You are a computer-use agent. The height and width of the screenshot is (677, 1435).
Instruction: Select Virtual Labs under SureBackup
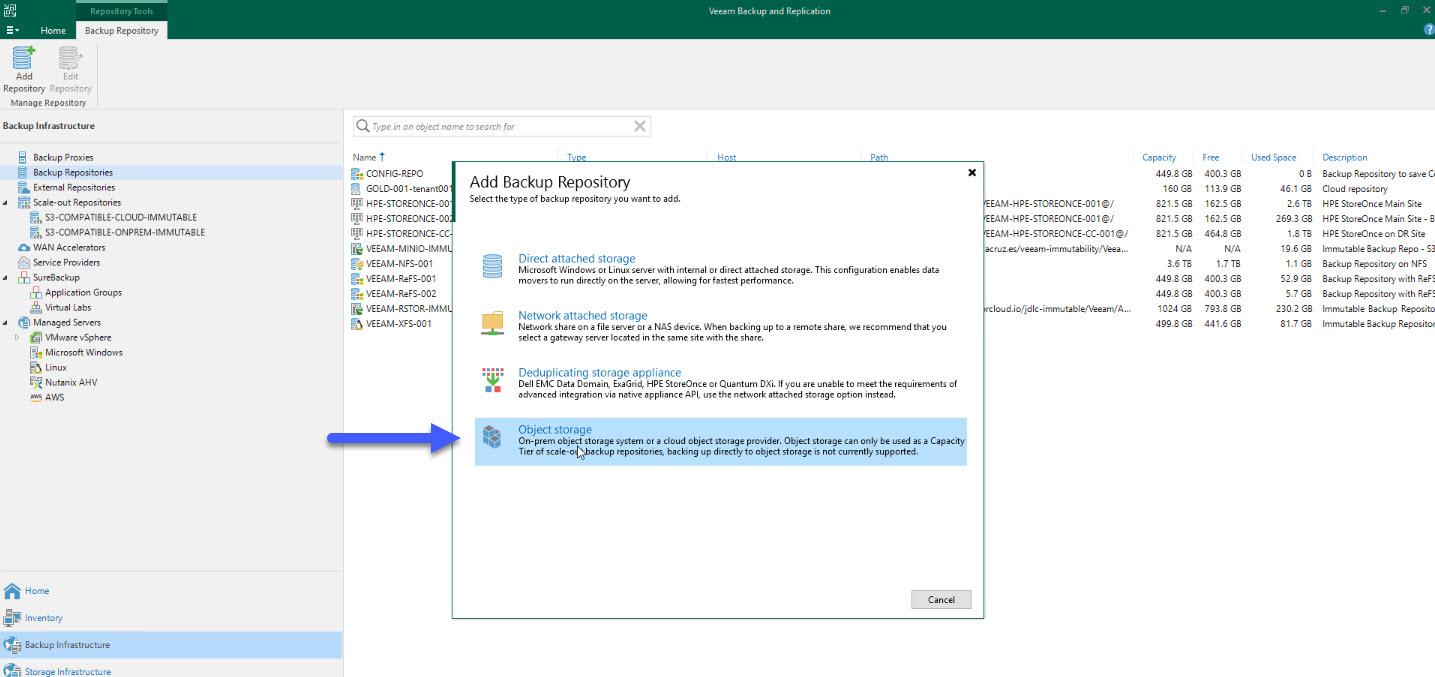pos(68,307)
